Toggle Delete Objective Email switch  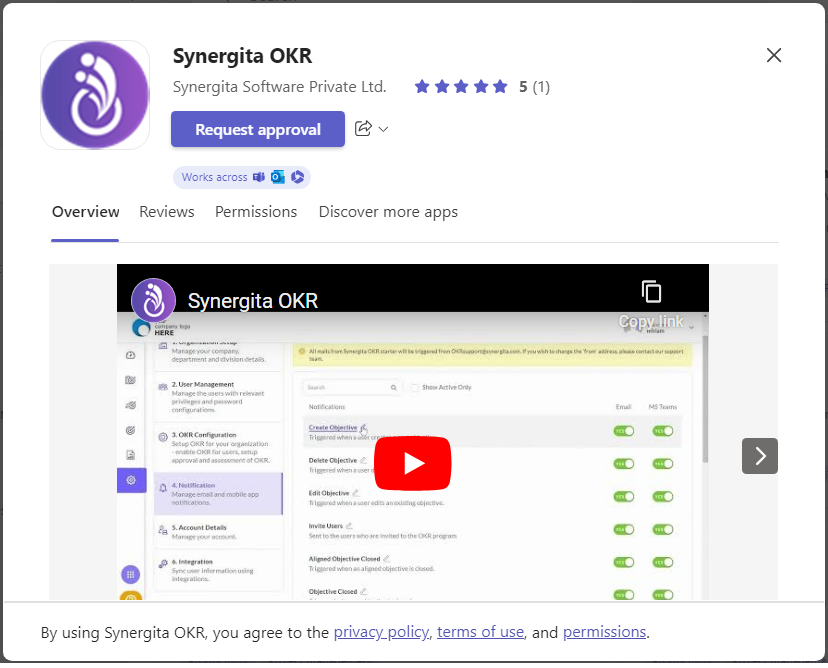pos(624,464)
